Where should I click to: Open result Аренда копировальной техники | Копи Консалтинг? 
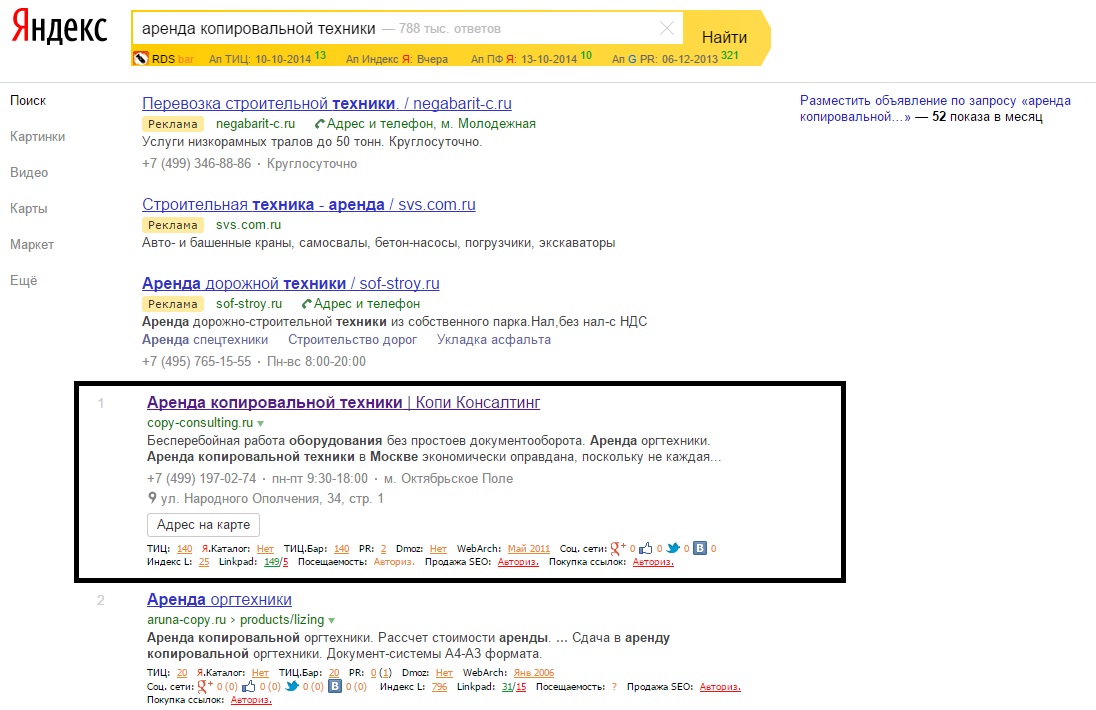(x=343, y=403)
